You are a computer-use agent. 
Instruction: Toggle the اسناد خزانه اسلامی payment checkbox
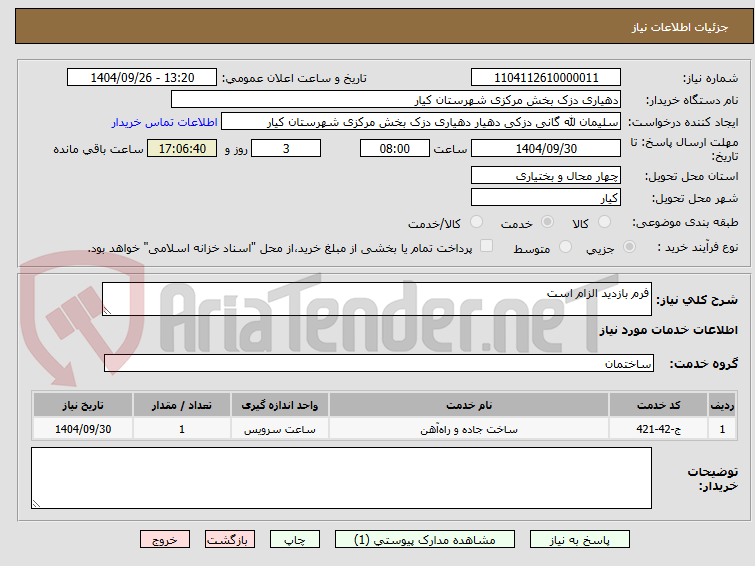pos(486,246)
